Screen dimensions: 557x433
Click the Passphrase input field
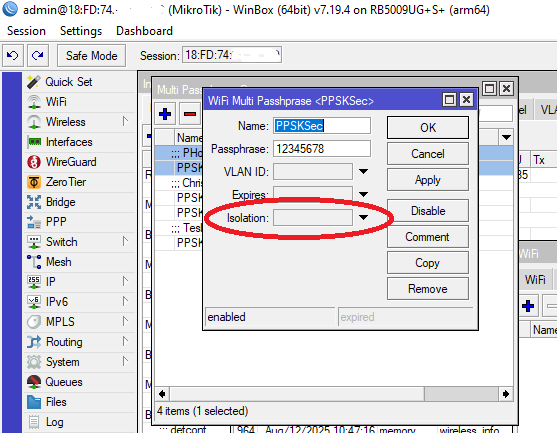pyautogui.click(x=322, y=149)
